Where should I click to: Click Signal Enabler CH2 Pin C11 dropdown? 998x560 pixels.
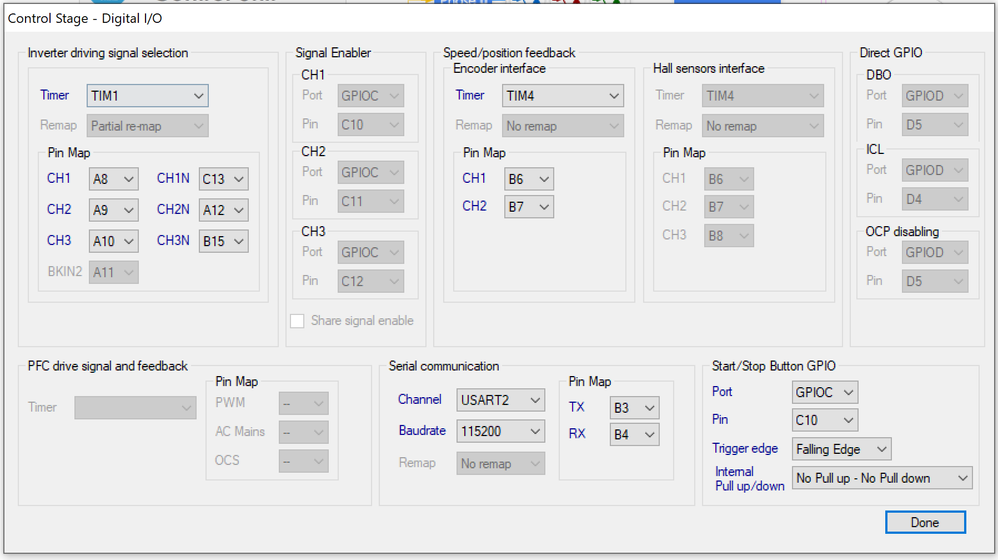pyautogui.click(x=370, y=201)
